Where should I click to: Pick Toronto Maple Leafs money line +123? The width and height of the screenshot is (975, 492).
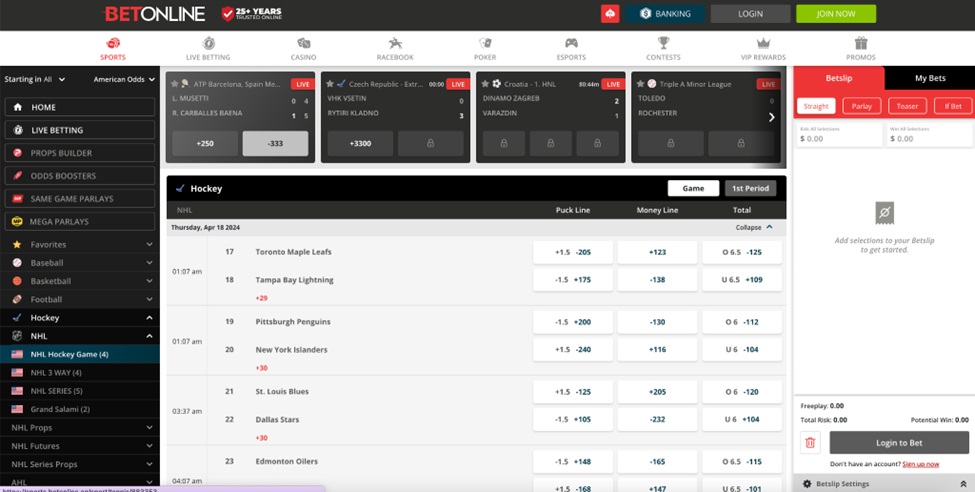pos(657,252)
